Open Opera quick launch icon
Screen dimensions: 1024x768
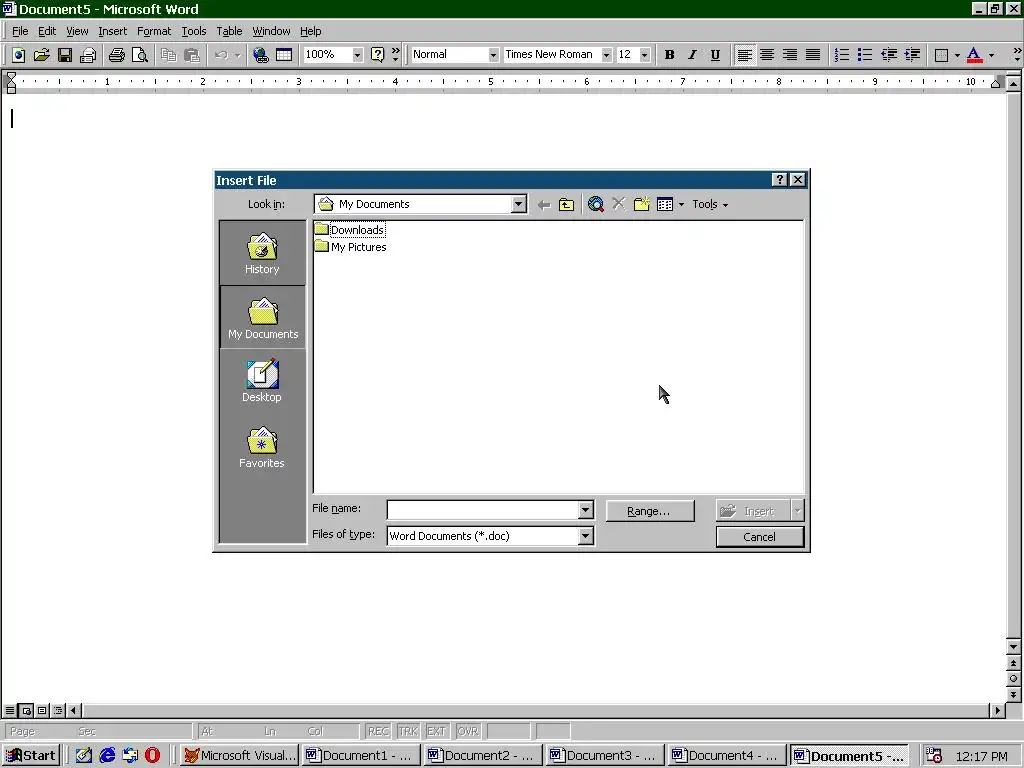(x=152, y=756)
